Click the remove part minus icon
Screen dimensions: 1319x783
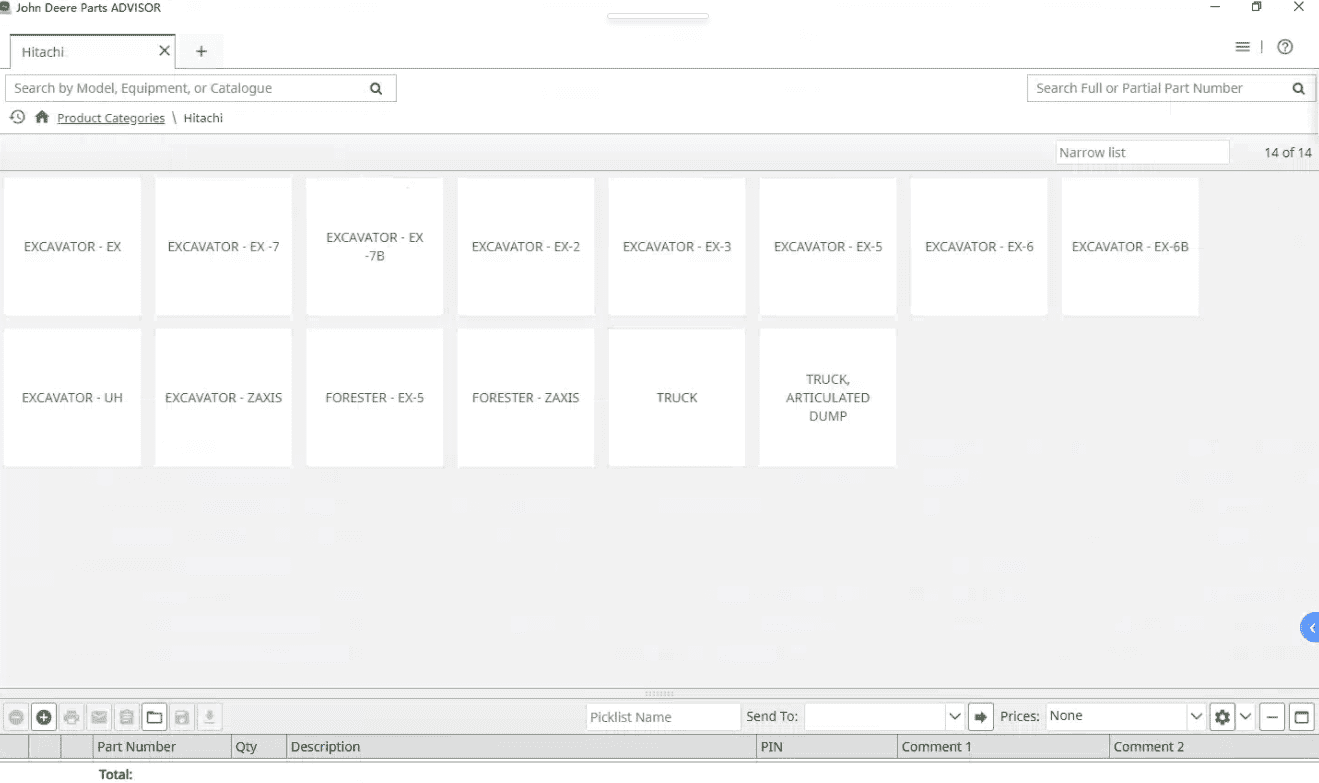(x=16, y=717)
